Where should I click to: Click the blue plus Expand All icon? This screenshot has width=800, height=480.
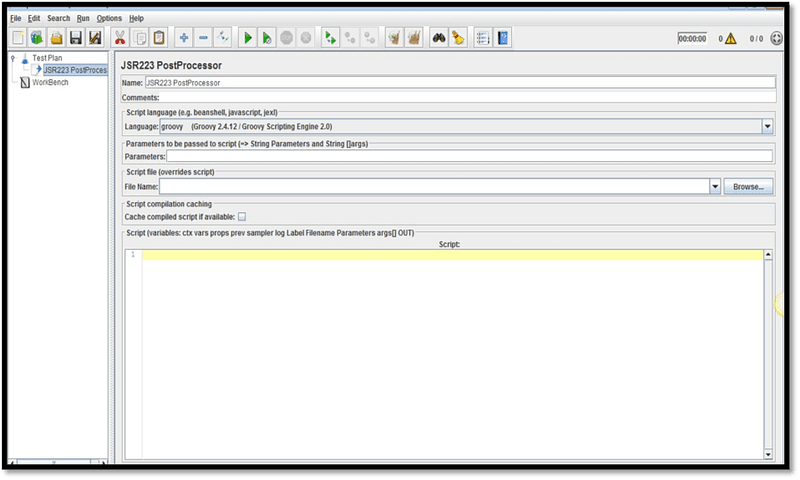183,38
